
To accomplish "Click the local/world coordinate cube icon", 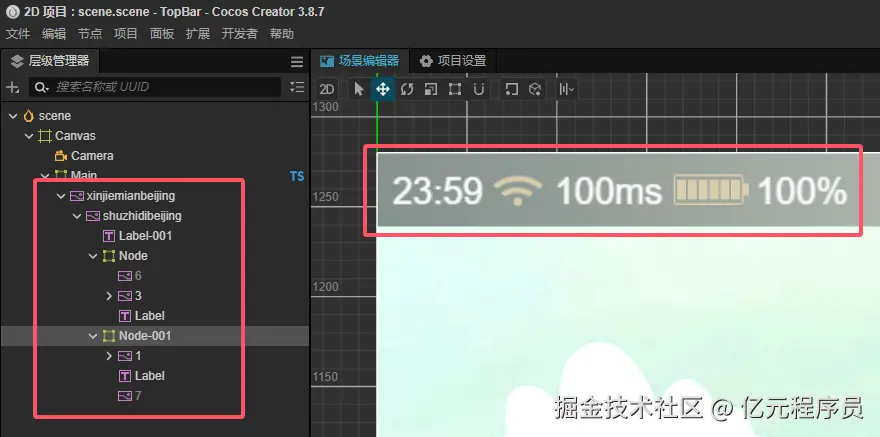I will pyautogui.click(x=535, y=89).
